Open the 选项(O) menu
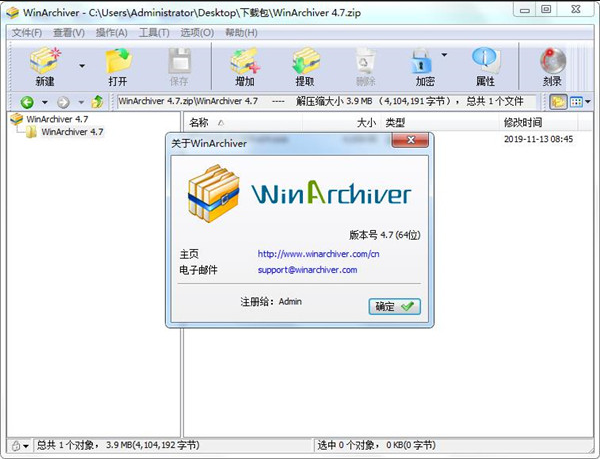600x459 pixels. tap(197, 33)
